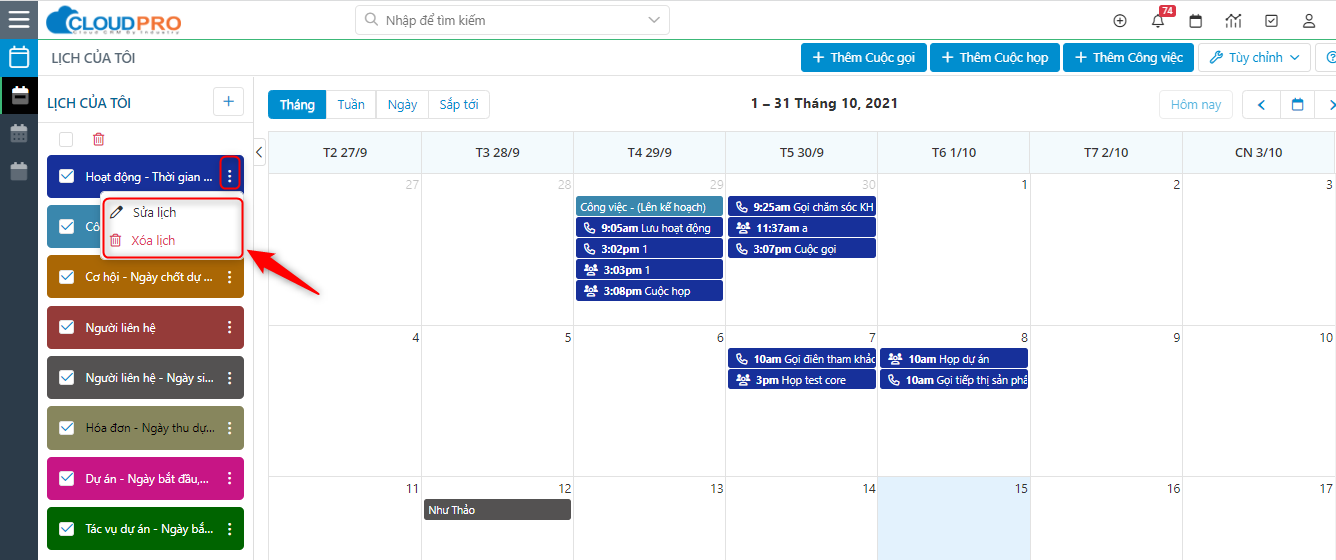Click the Thêm Cuộc gọi button
This screenshot has width=1336, height=560.
coord(864,58)
